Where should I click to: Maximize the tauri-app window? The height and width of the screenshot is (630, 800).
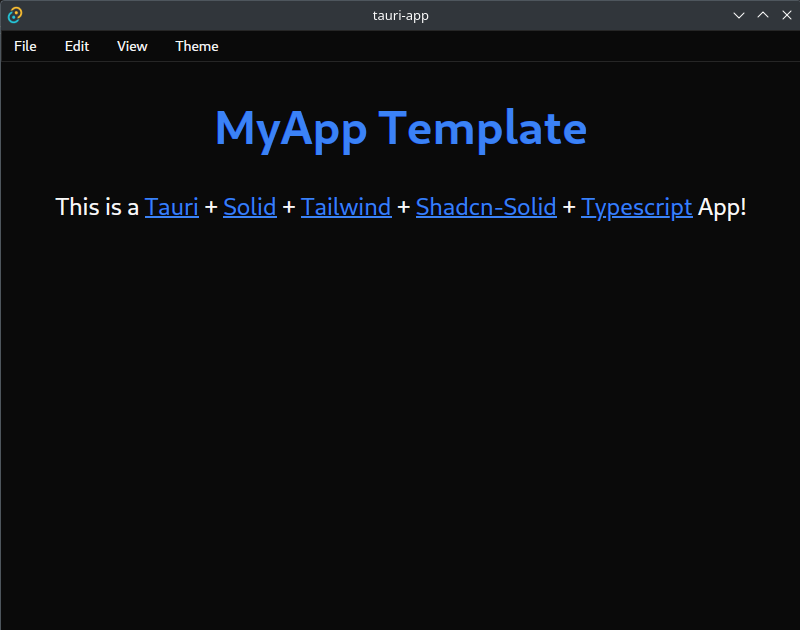pos(763,15)
